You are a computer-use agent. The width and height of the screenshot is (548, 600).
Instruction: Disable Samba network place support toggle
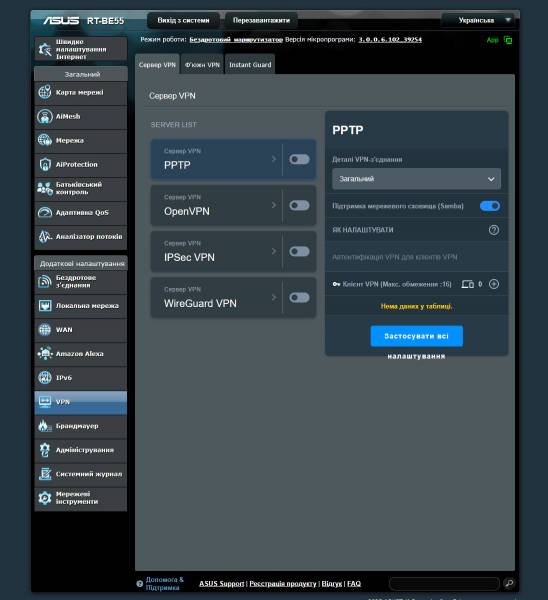[x=490, y=206]
